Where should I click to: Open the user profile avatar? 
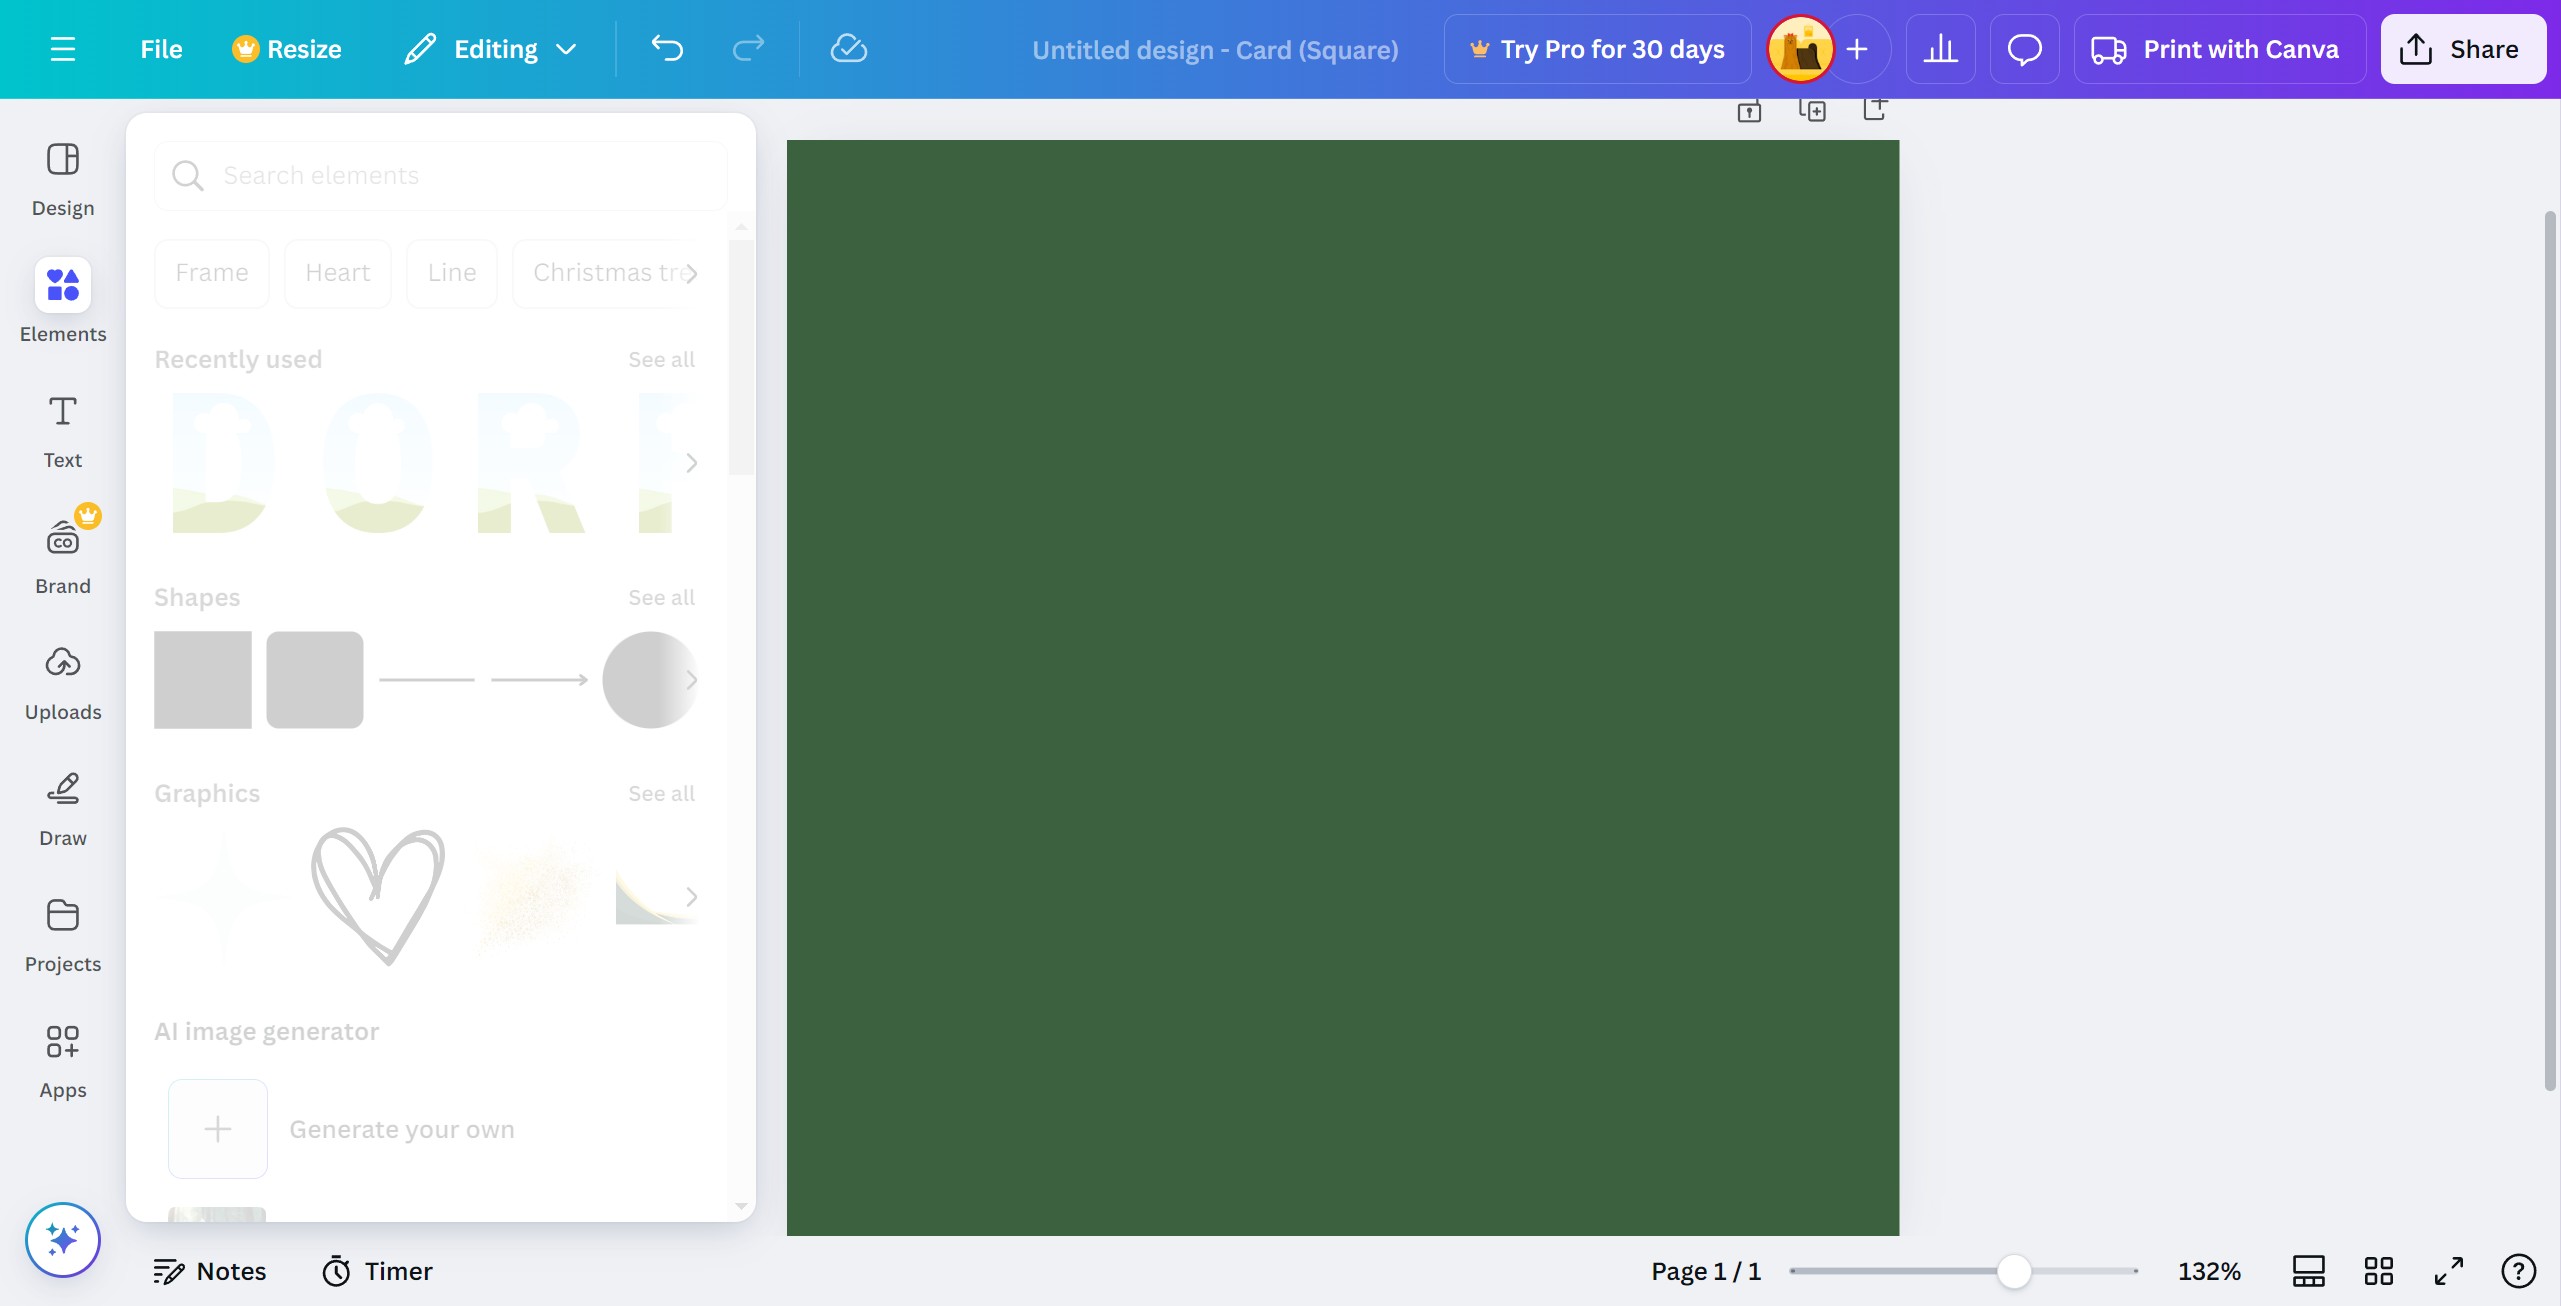1800,49
